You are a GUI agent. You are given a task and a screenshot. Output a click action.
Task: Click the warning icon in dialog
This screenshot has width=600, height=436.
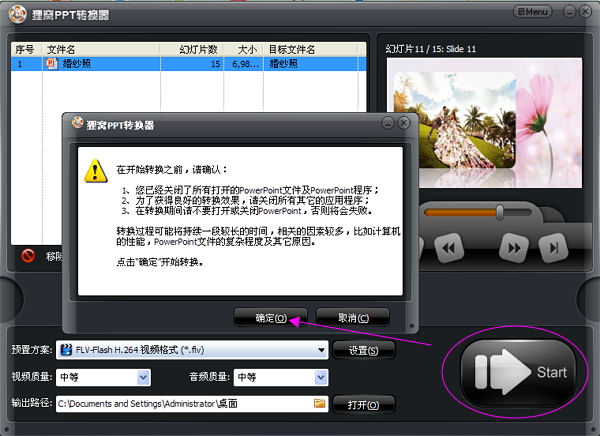95,171
